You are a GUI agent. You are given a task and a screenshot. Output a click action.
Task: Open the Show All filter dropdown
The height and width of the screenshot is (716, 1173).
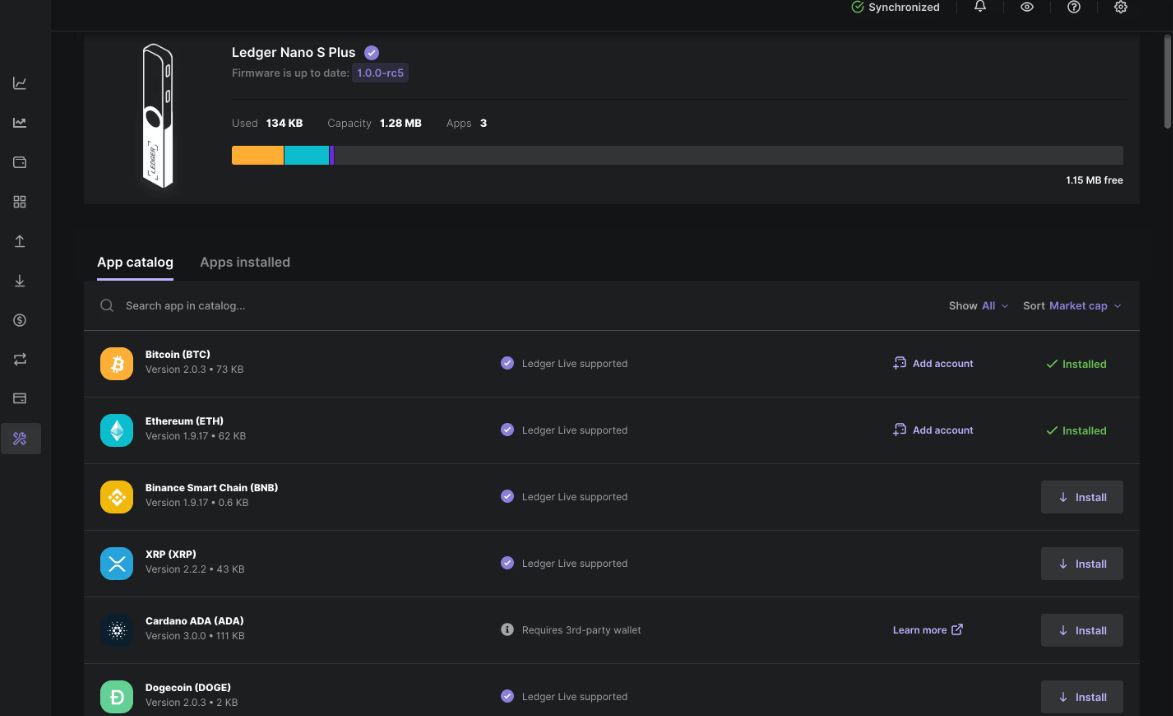[978, 306]
